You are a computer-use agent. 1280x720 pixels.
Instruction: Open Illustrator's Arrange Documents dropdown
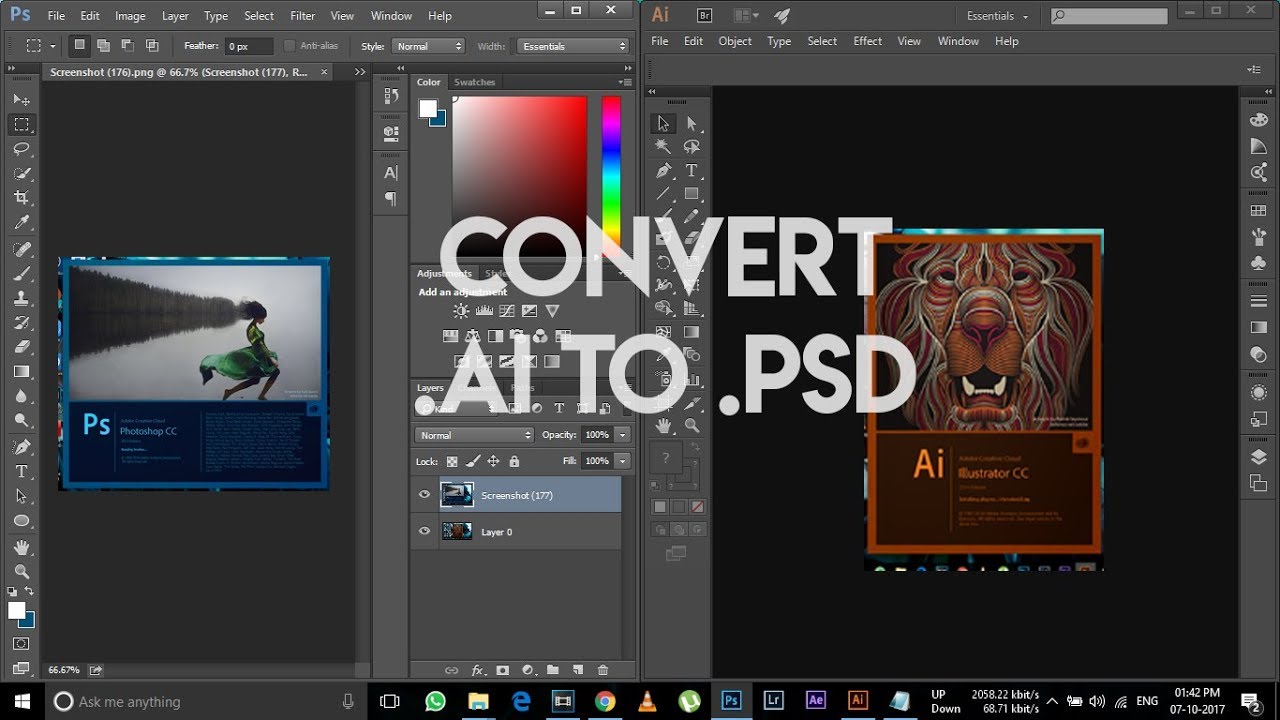coord(746,15)
